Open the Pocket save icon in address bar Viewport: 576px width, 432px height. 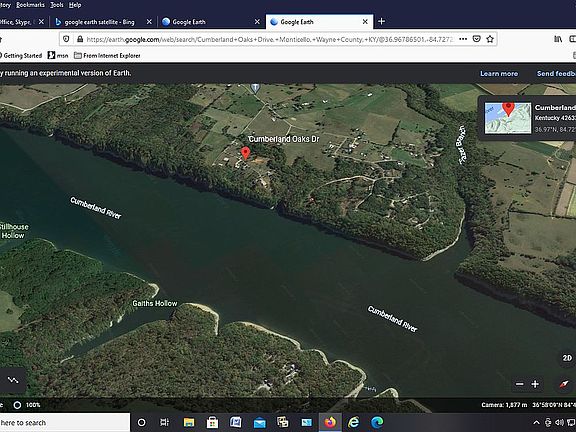pyautogui.click(x=476, y=39)
